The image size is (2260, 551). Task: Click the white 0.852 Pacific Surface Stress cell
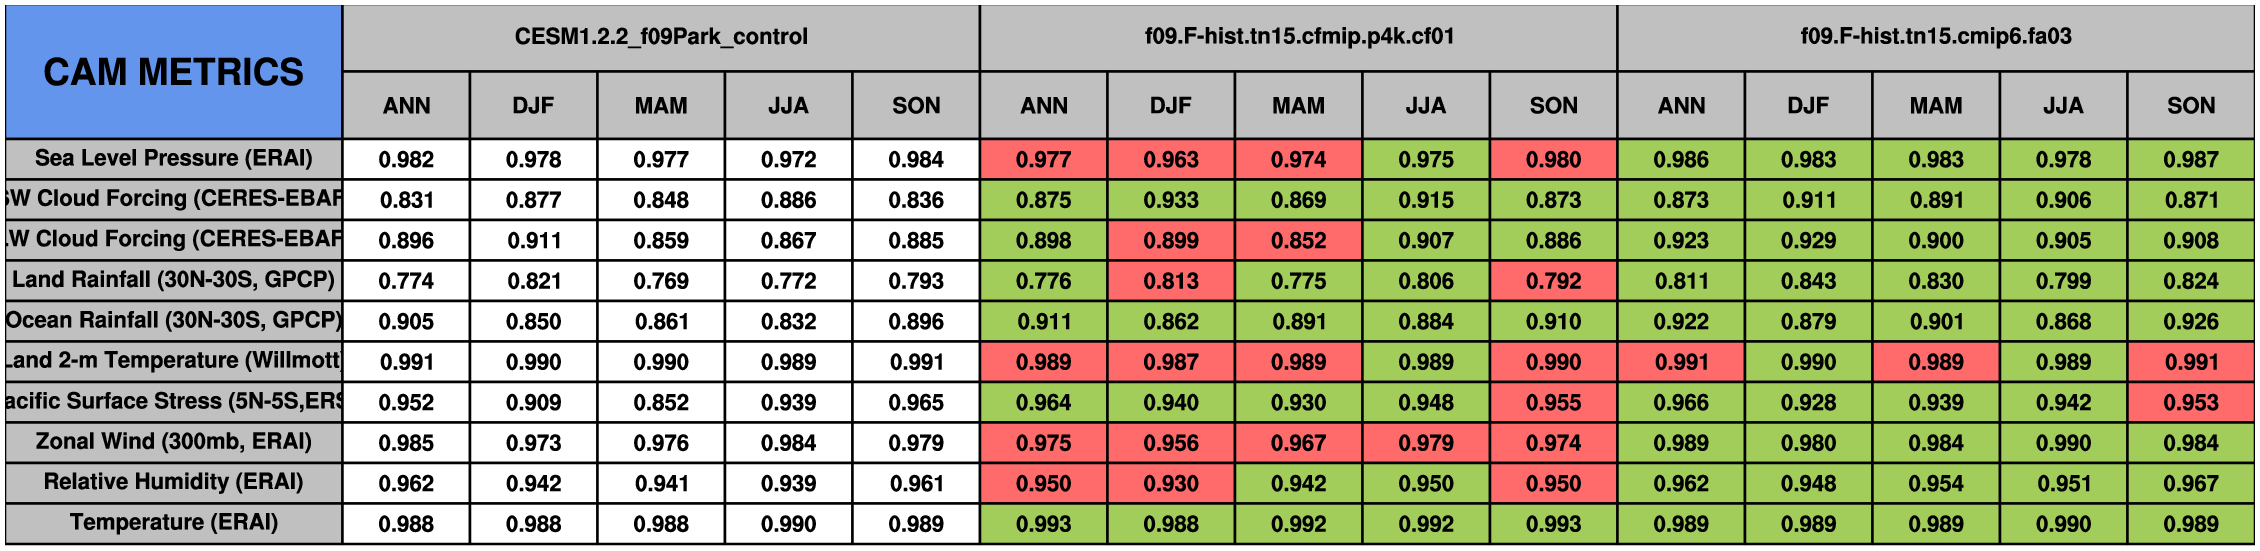coord(661,402)
